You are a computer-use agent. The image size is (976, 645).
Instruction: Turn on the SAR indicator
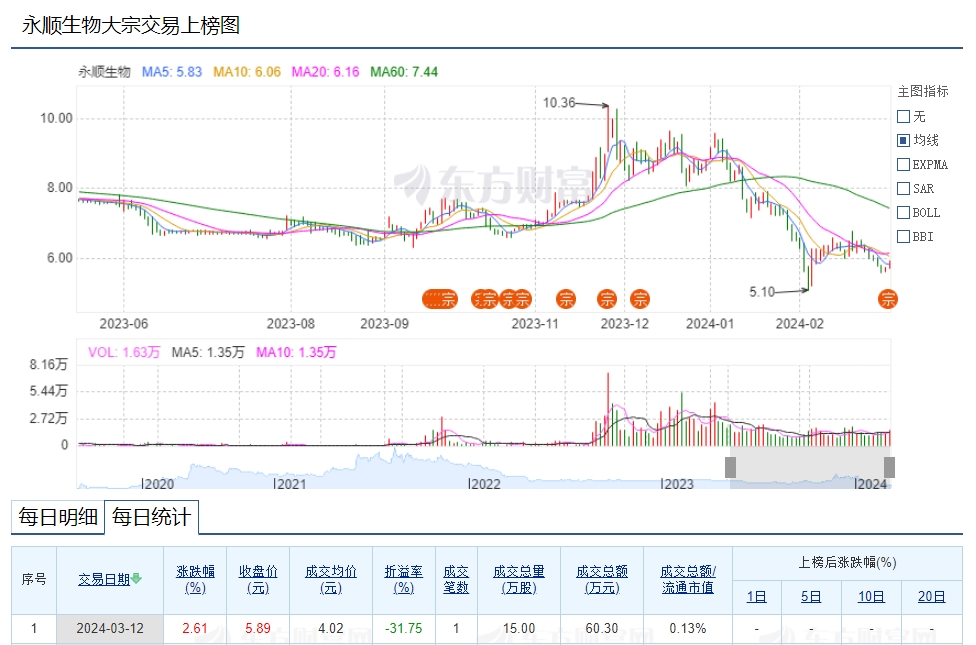904,188
